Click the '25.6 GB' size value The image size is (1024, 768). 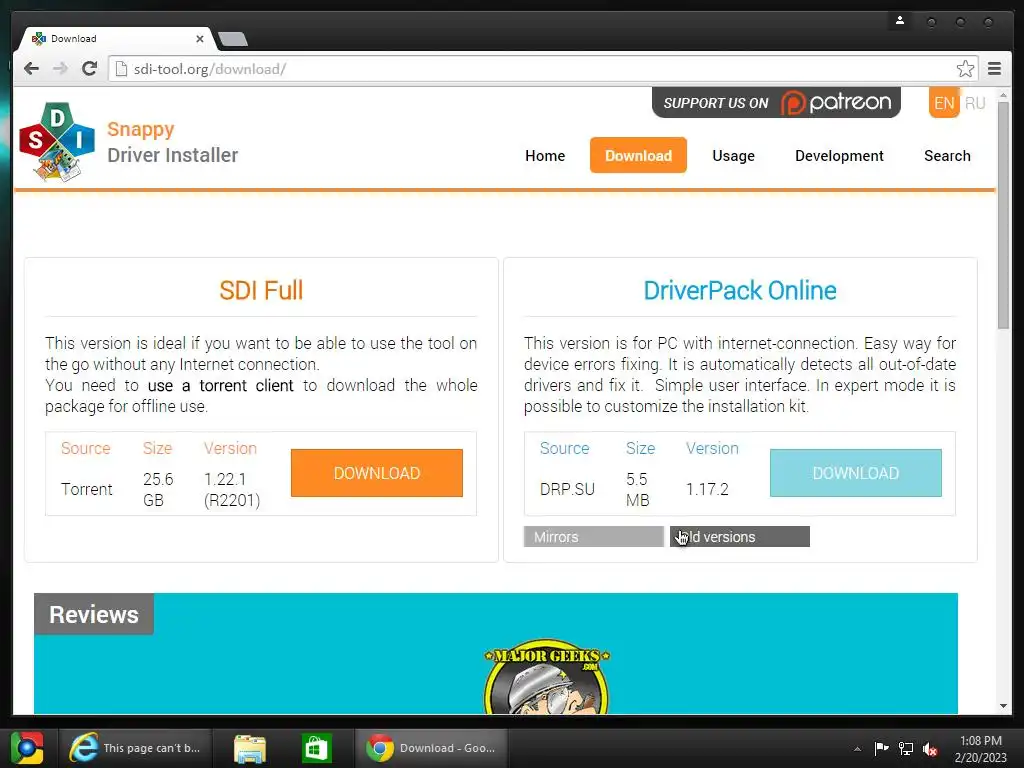158,489
